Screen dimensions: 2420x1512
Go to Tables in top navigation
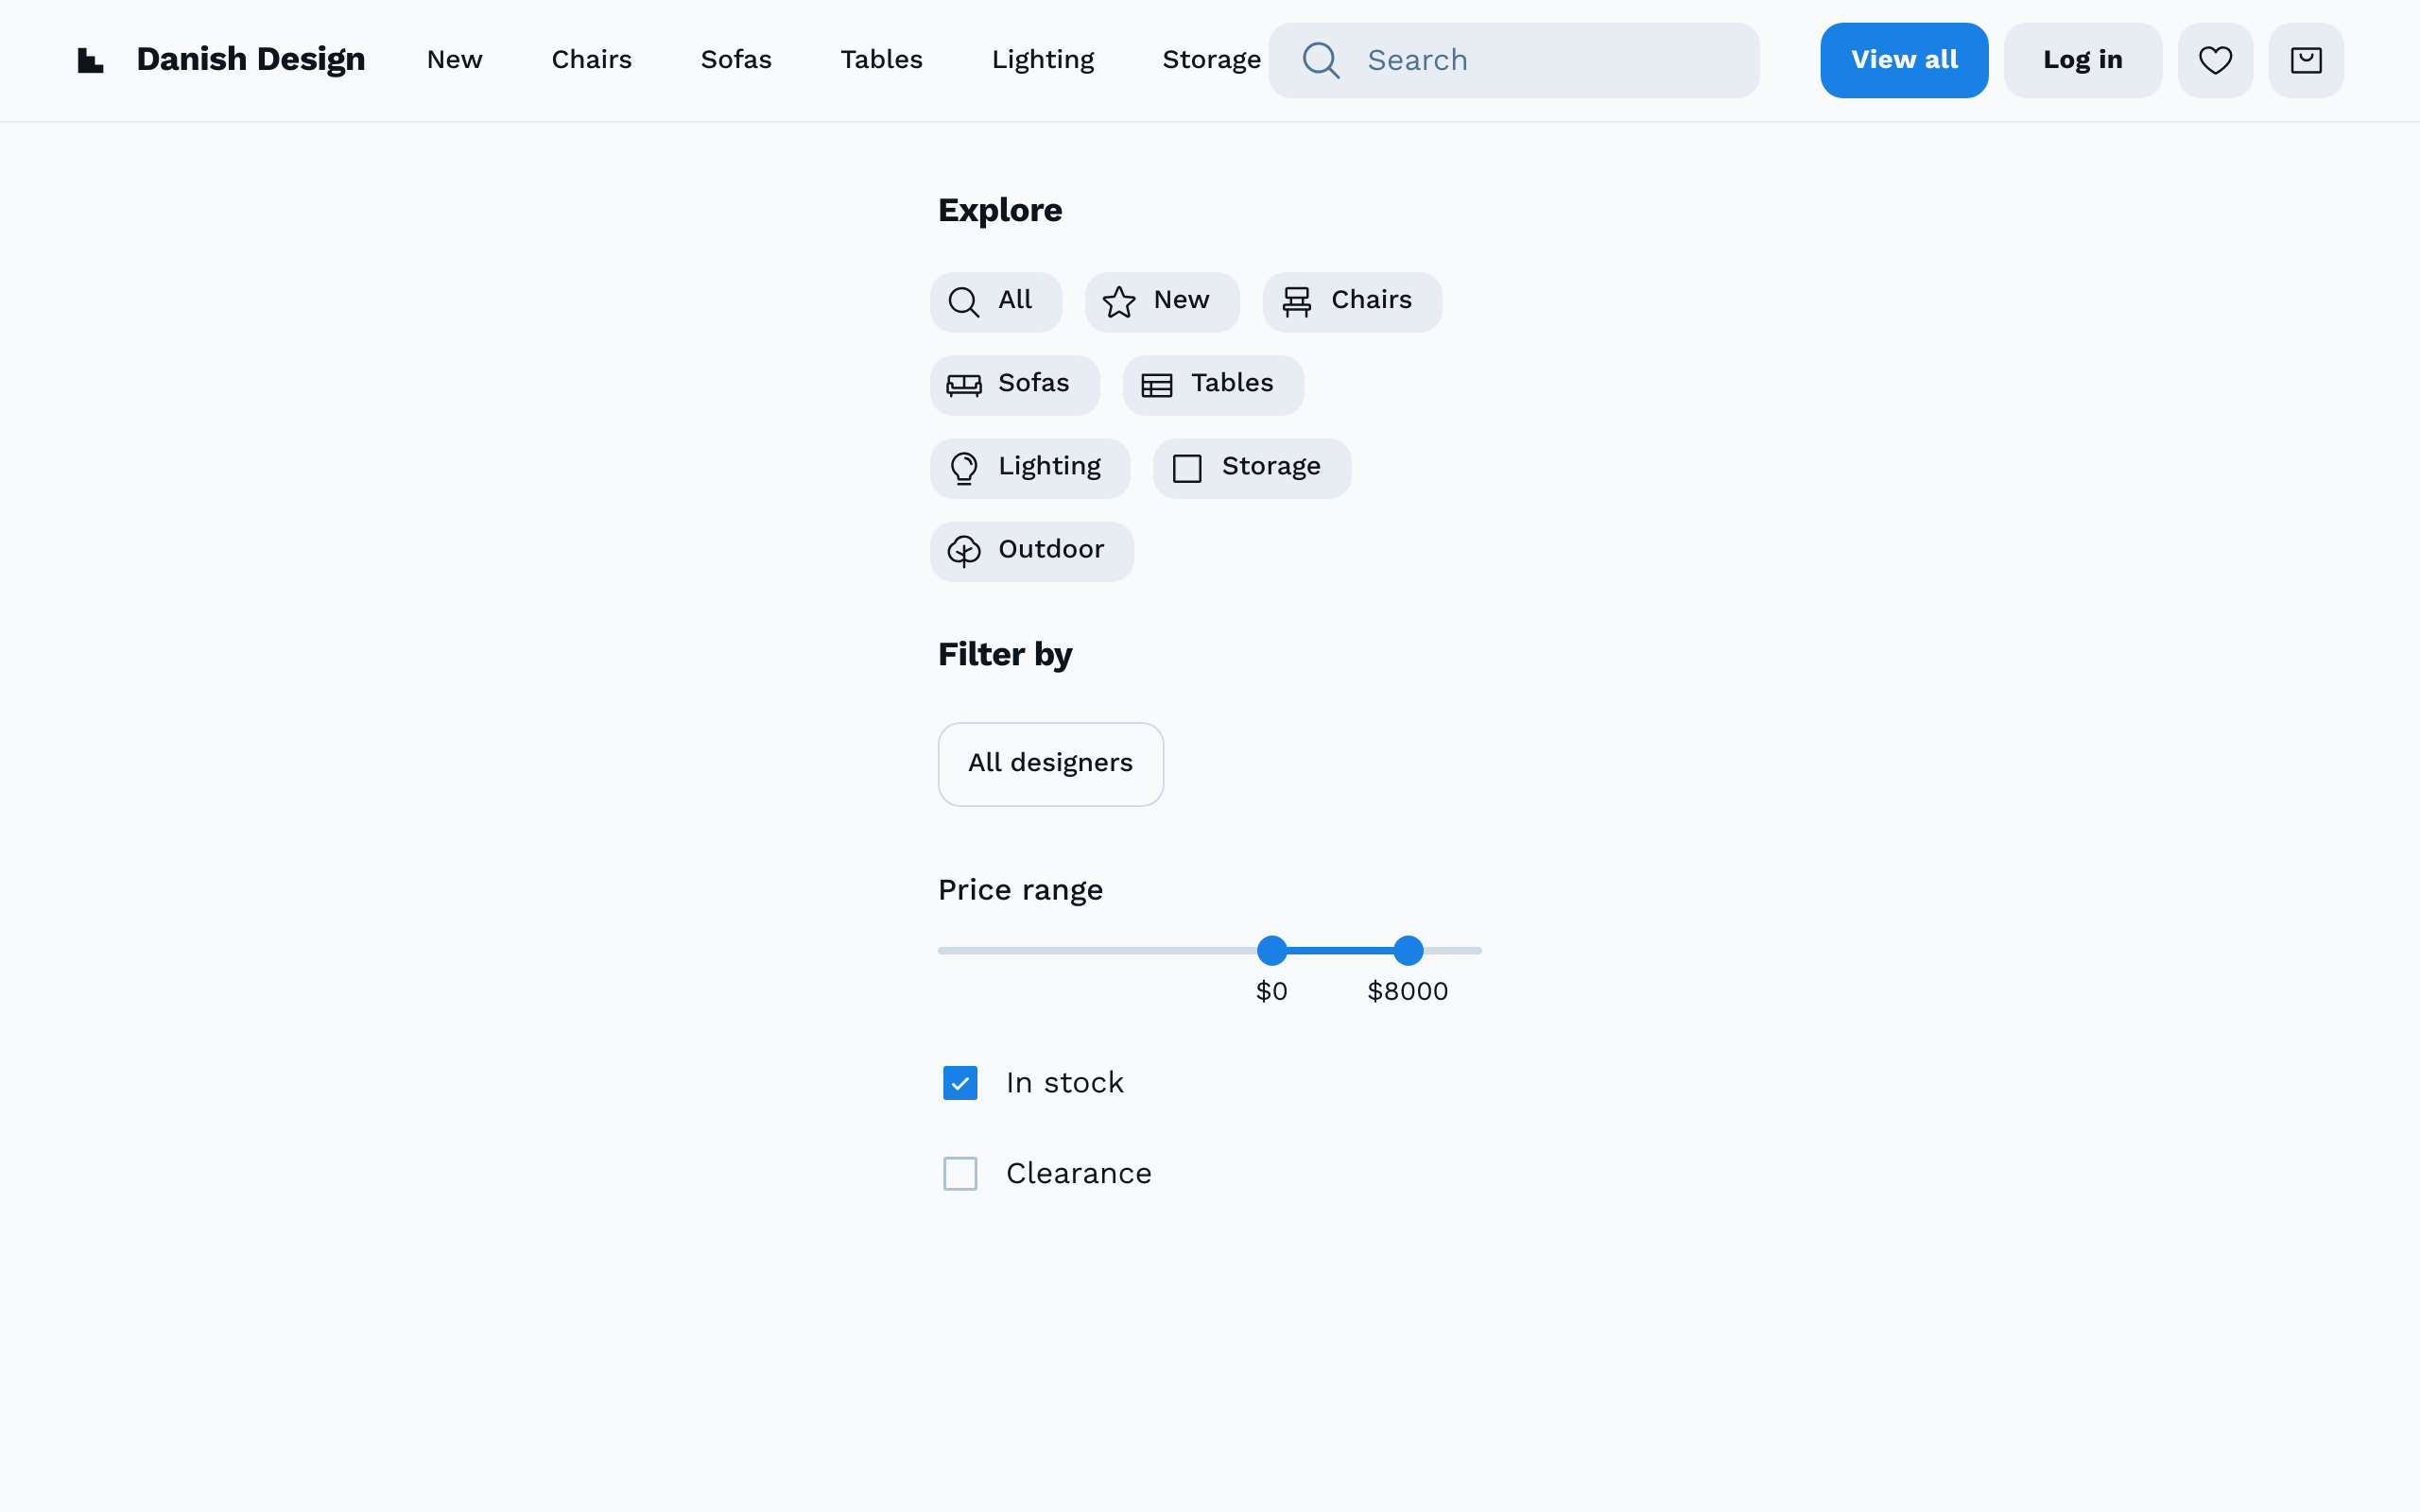tap(881, 60)
